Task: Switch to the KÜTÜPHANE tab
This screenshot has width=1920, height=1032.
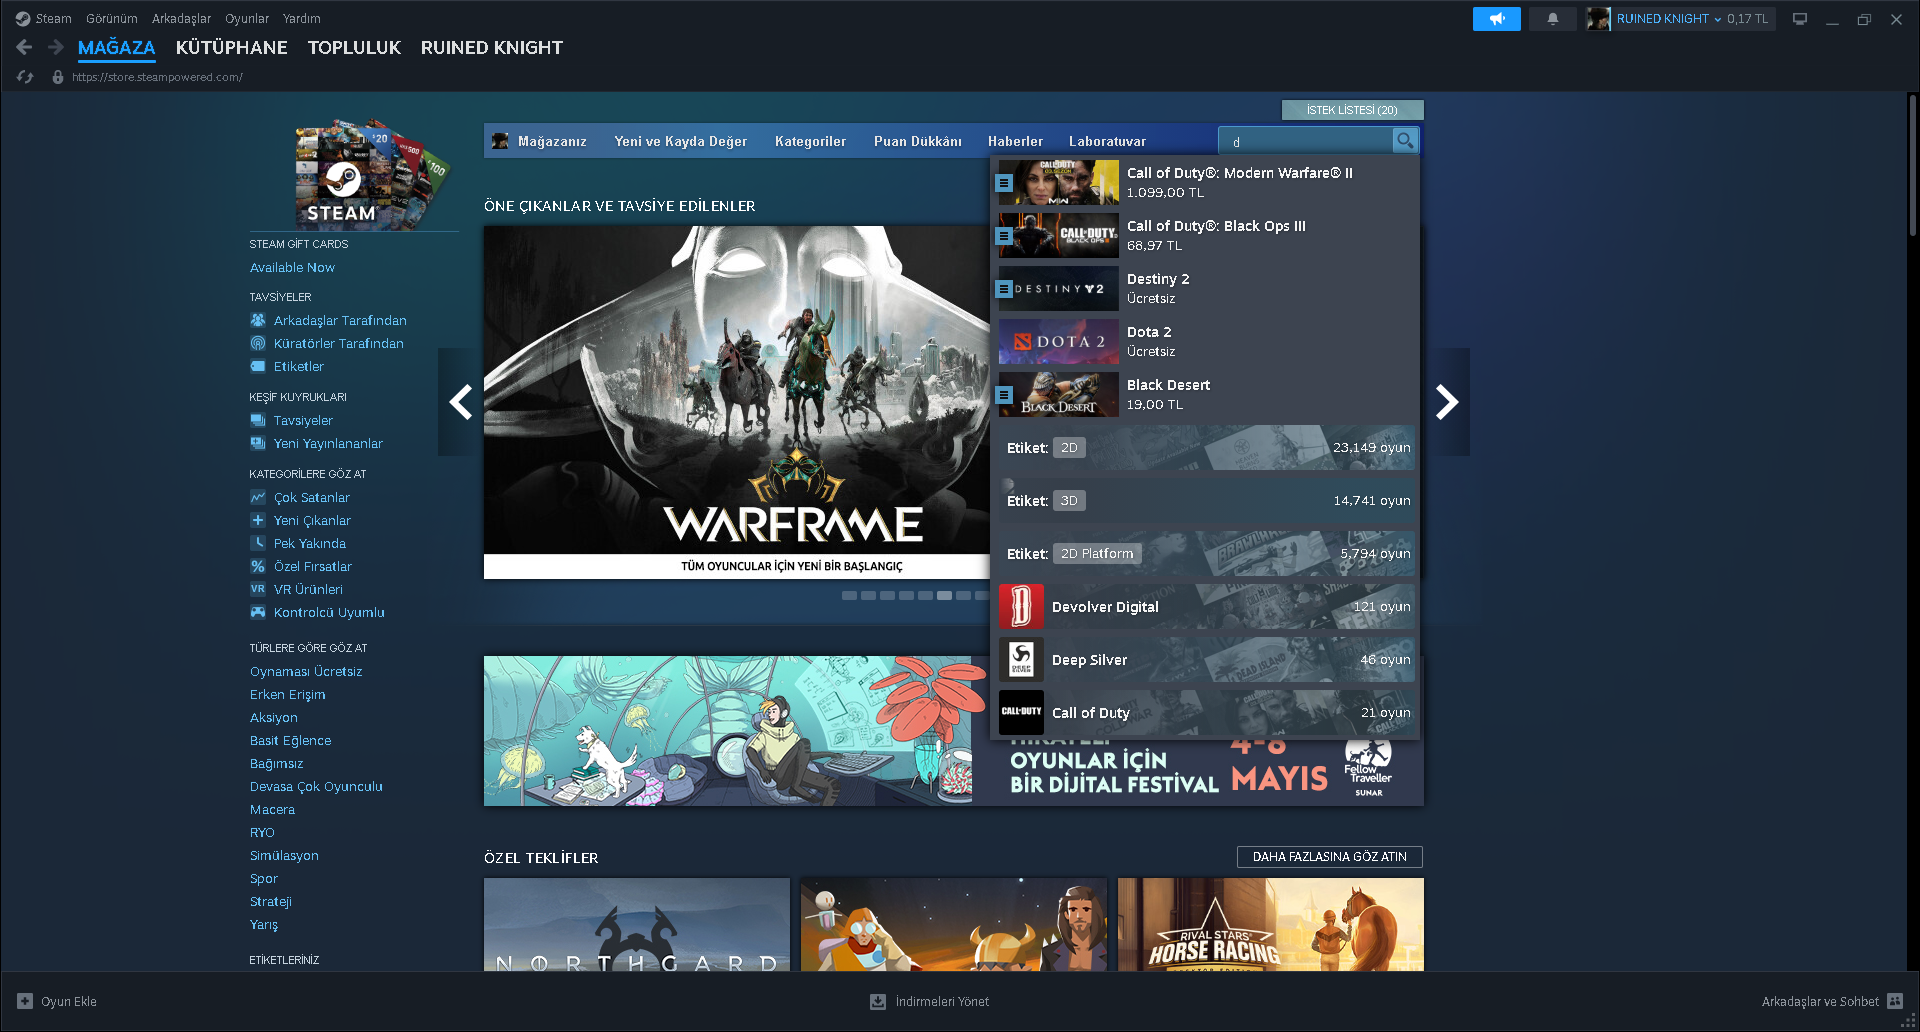Action: click(232, 47)
